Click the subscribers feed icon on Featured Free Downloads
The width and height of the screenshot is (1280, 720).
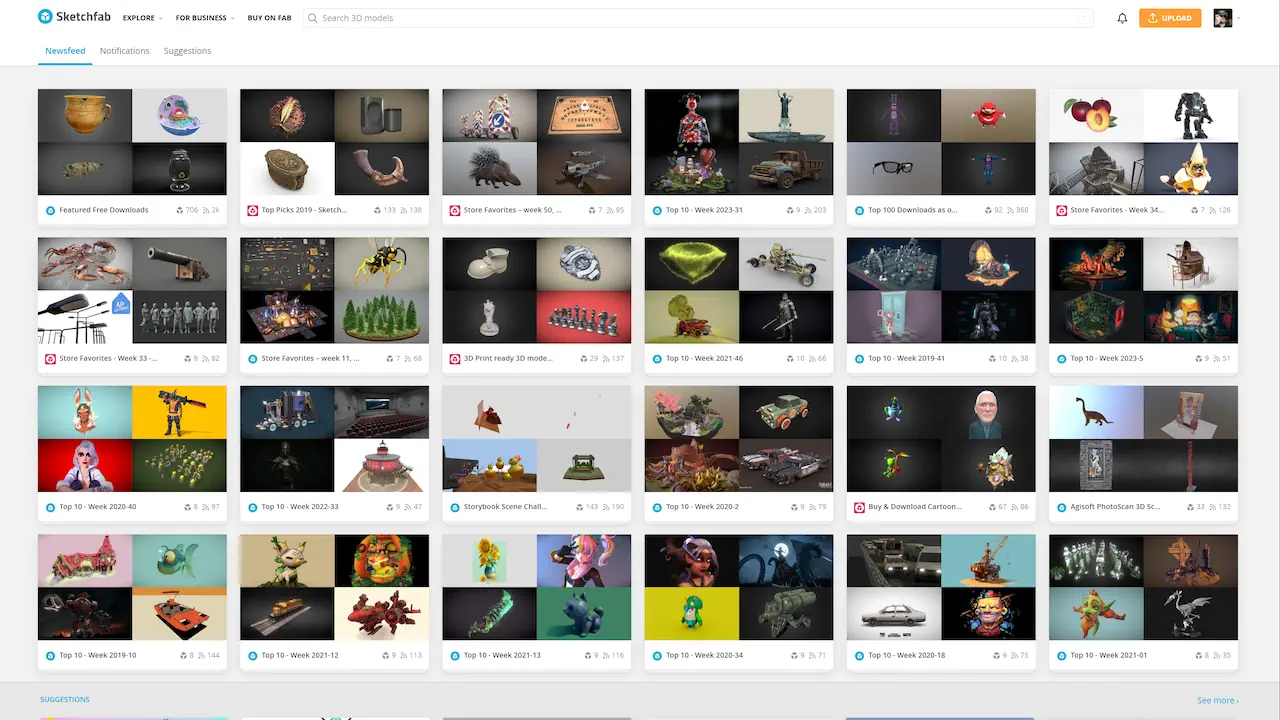(x=207, y=210)
